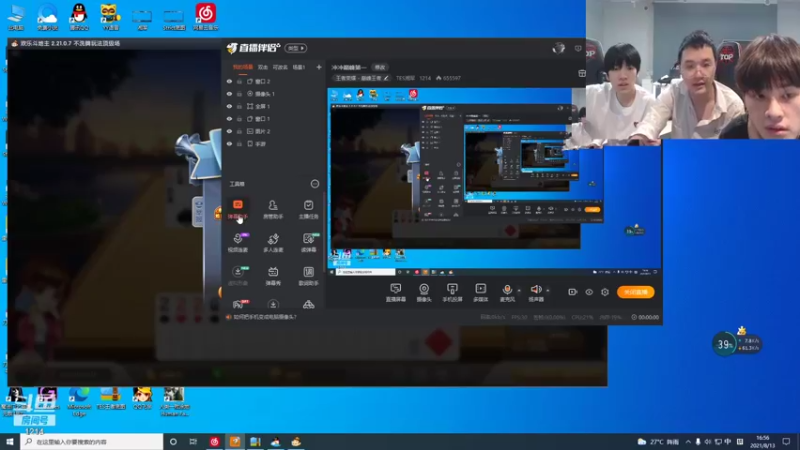Image resolution: width=800 pixels, height=450 pixels.
Task: Toggle the lock on 摄像头 1 source
Action: coord(239,94)
